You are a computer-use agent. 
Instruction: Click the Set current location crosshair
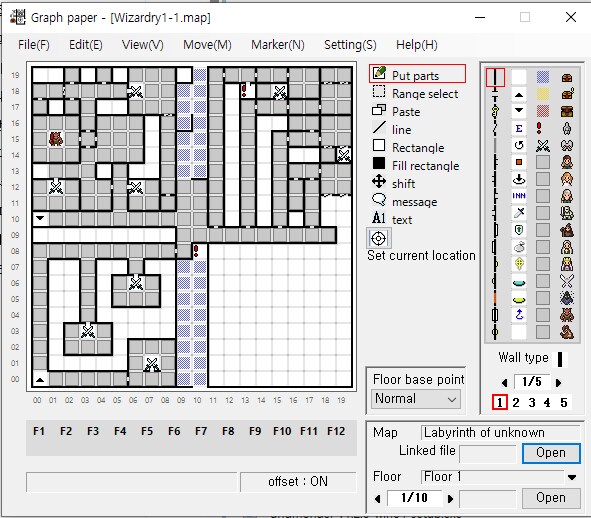click(378, 238)
